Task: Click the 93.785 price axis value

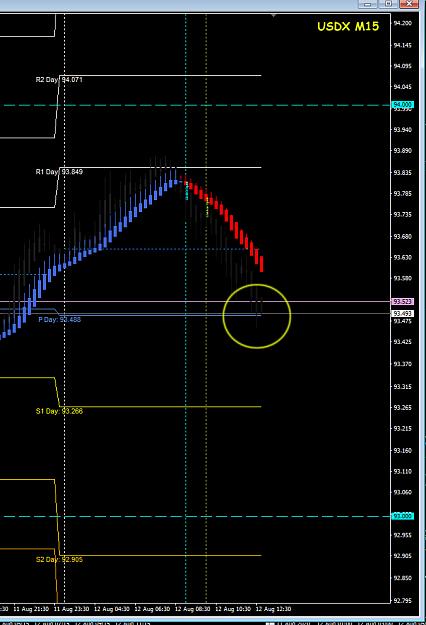Action: click(x=402, y=194)
